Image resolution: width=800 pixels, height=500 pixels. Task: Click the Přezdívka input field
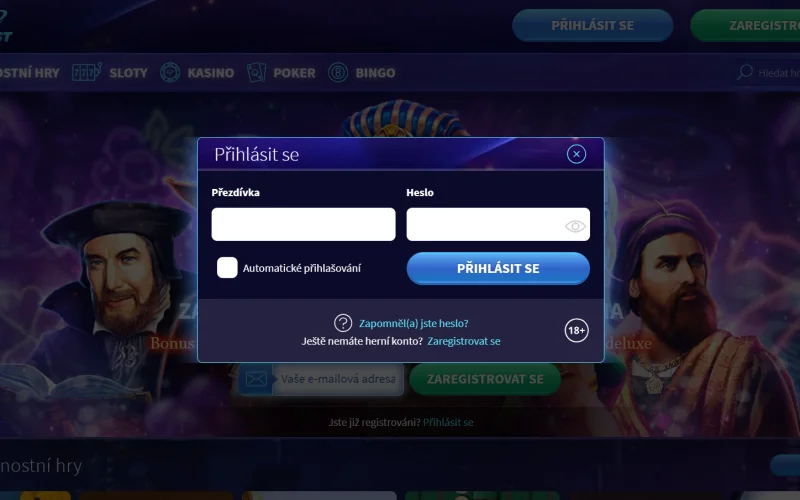point(304,224)
